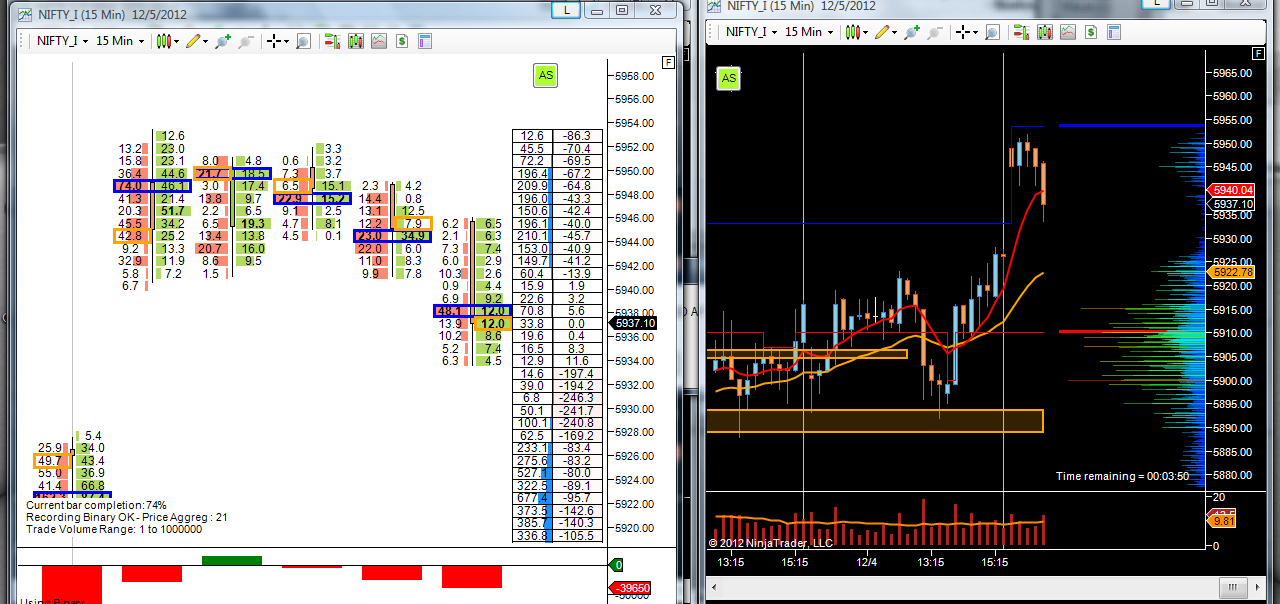Open Chart Trader icon in left window toolbar
Screen dimensions: 1280x604
tap(331, 41)
